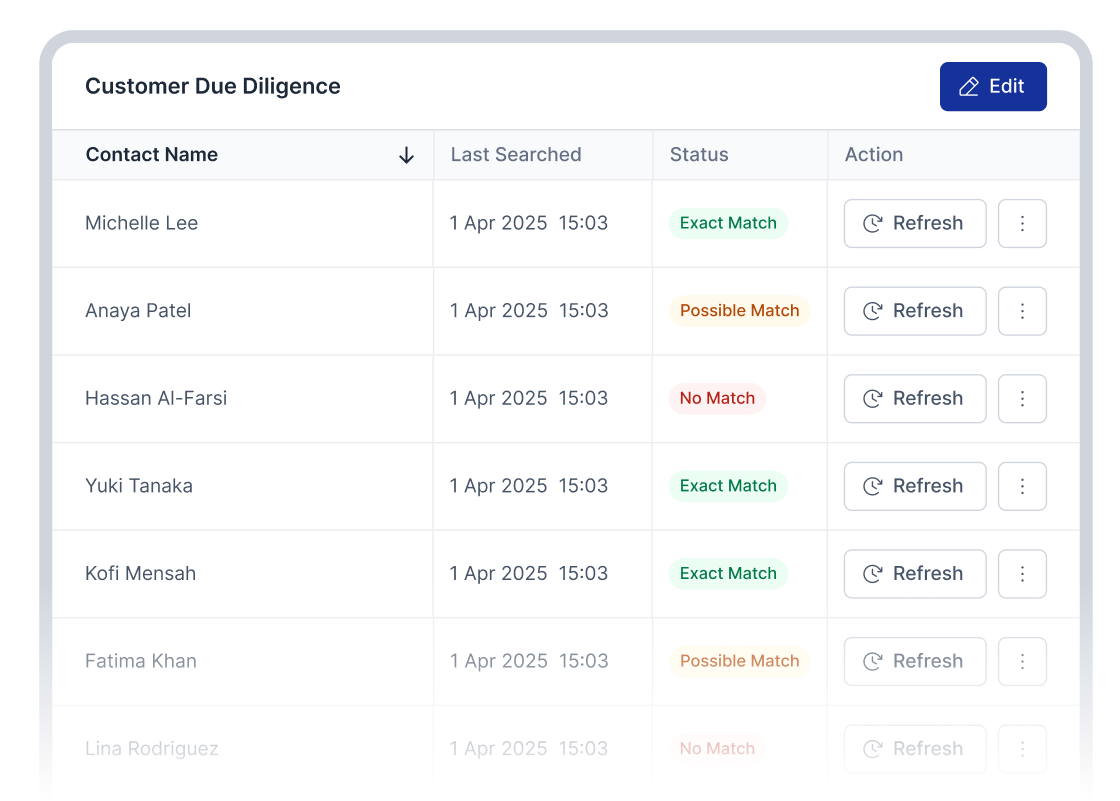Open the three-dot menu for Fatima Khan
The image size is (1120, 801).
point(1022,661)
